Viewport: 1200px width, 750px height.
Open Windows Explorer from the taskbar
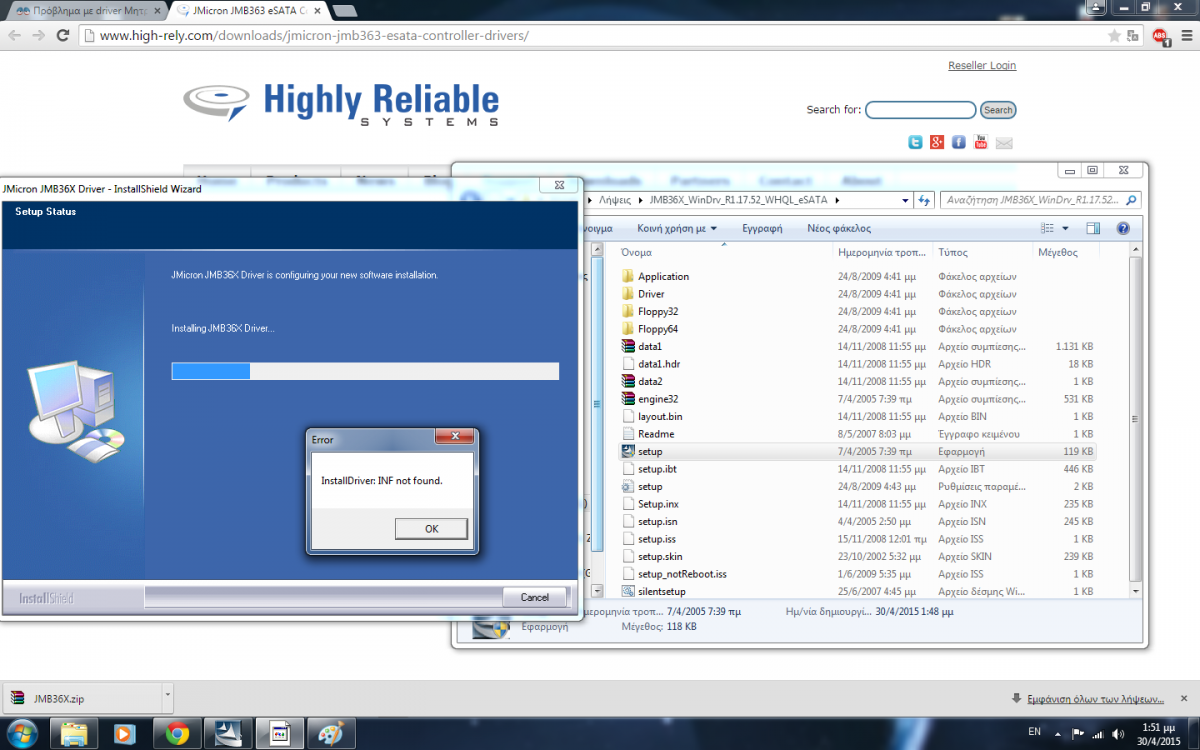[75, 733]
